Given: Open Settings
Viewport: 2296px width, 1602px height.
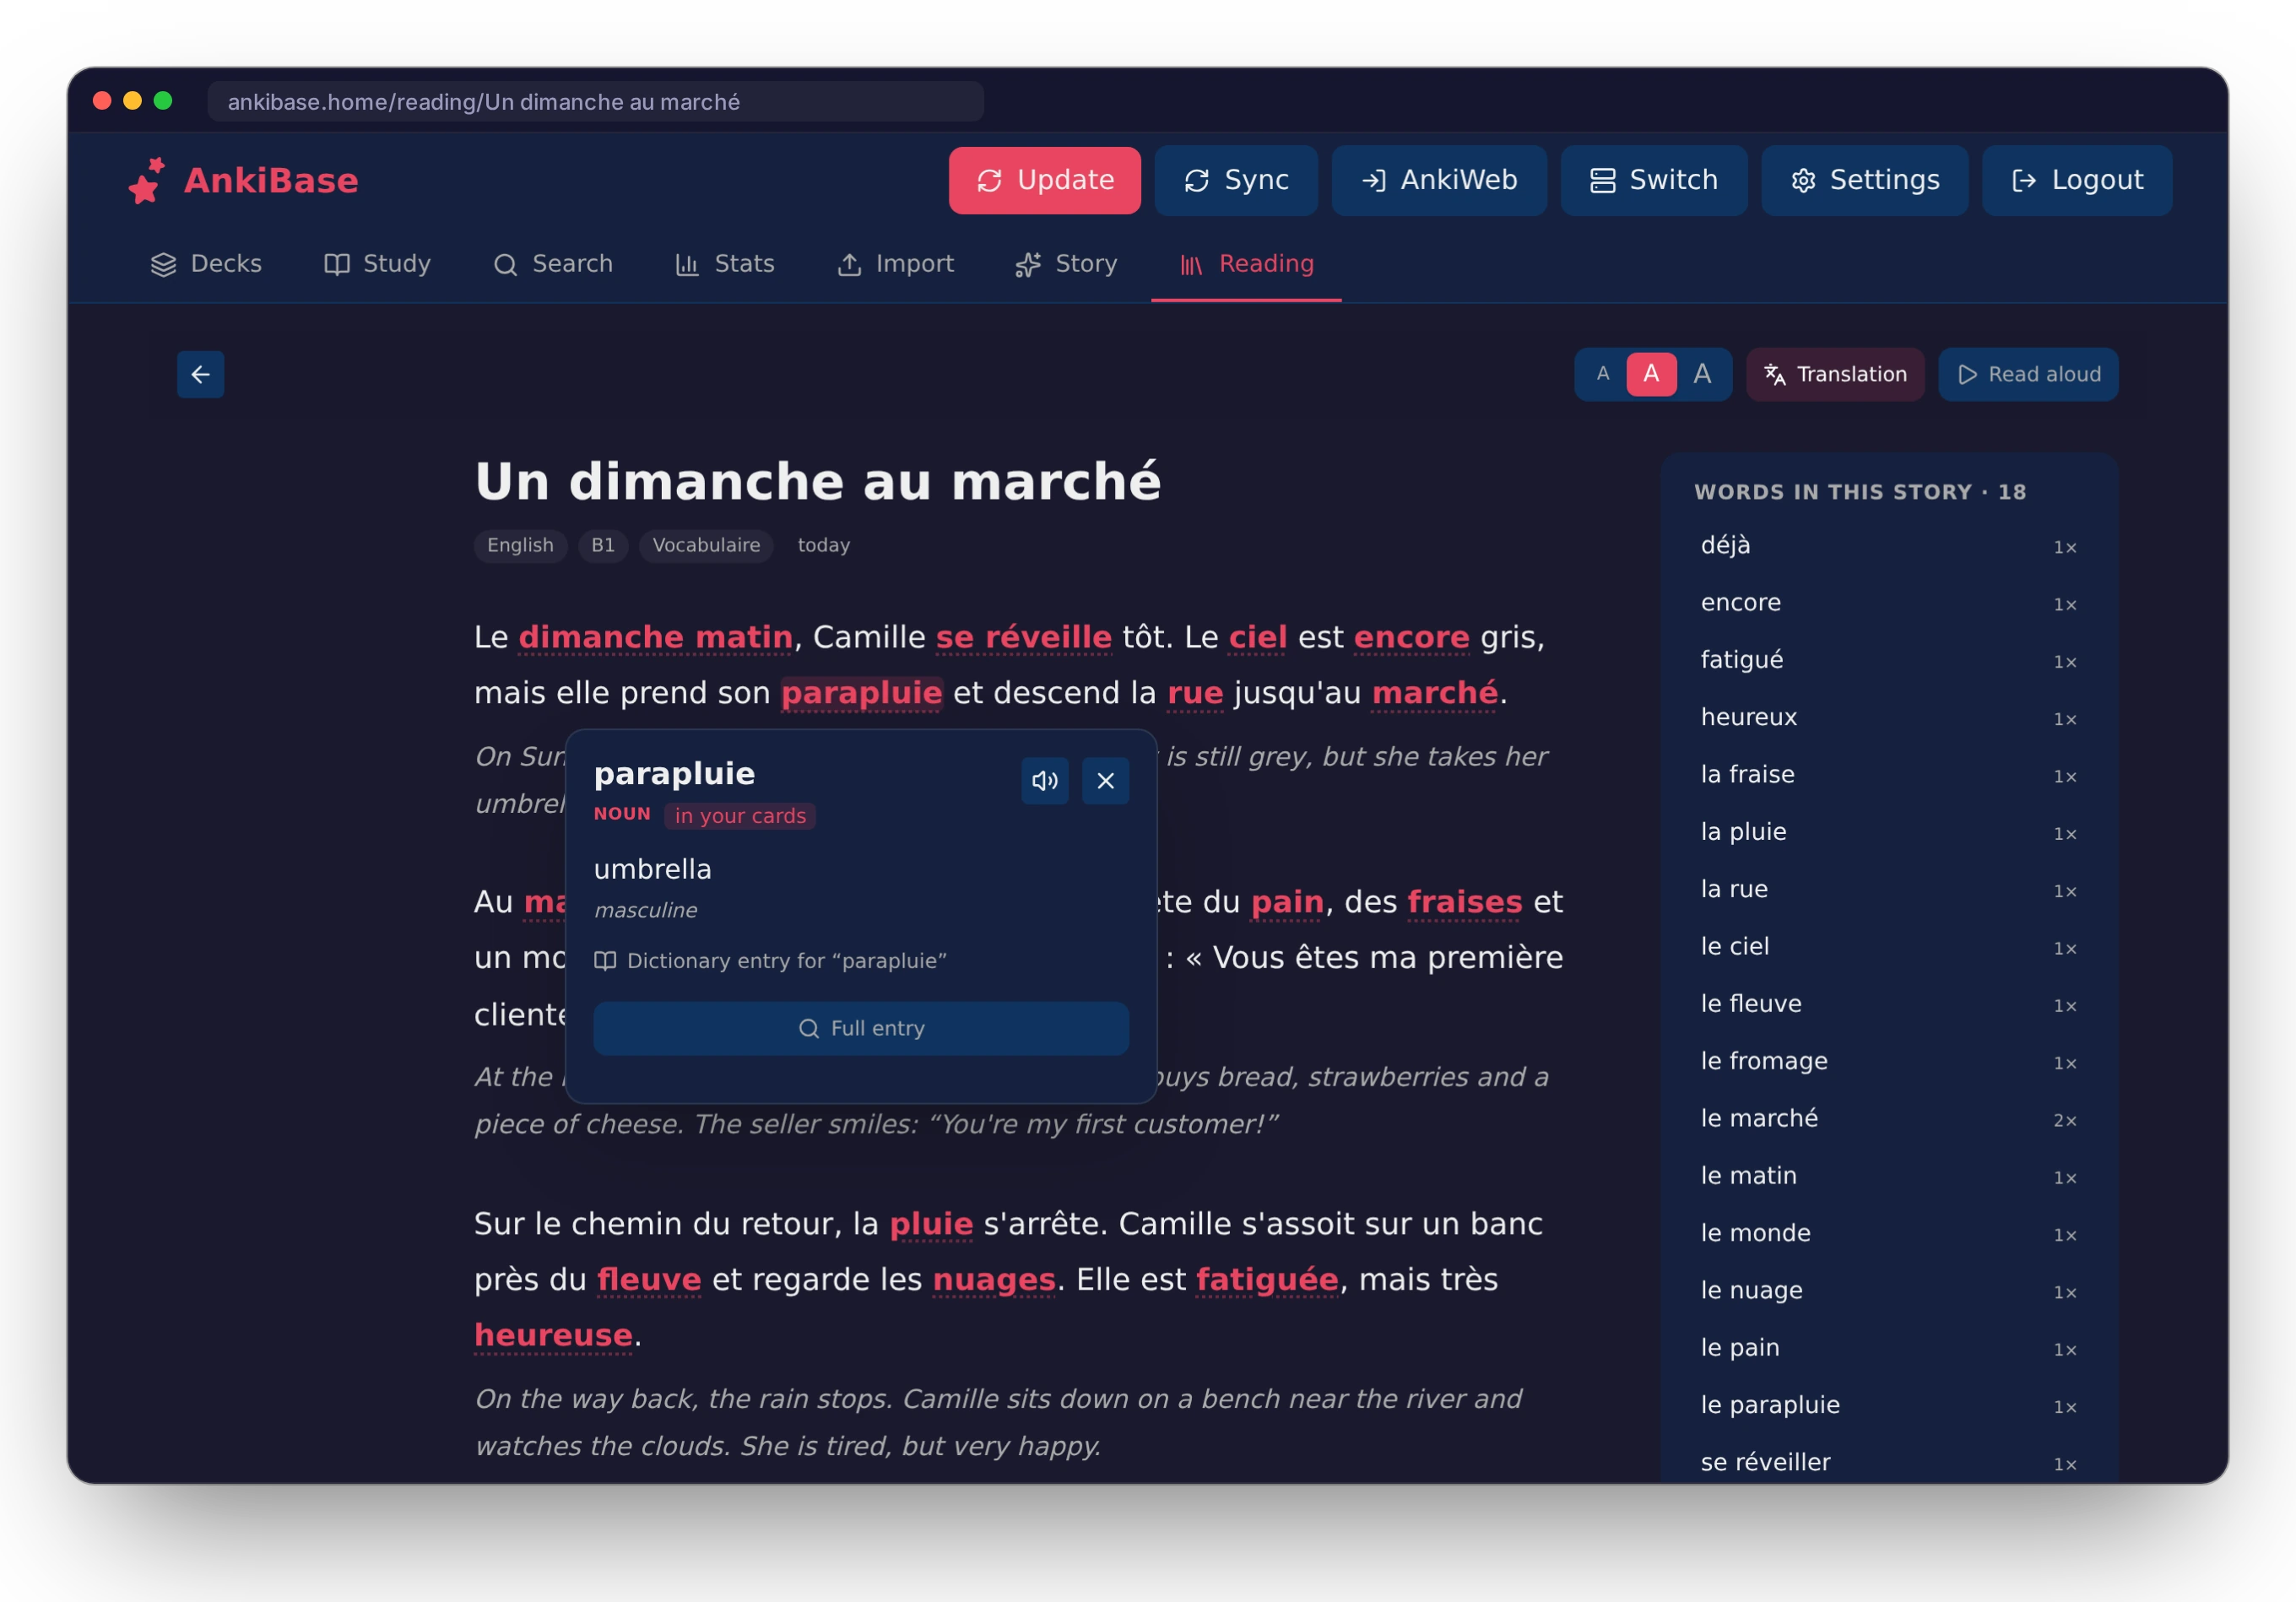Looking at the screenshot, I should tap(1864, 180).
